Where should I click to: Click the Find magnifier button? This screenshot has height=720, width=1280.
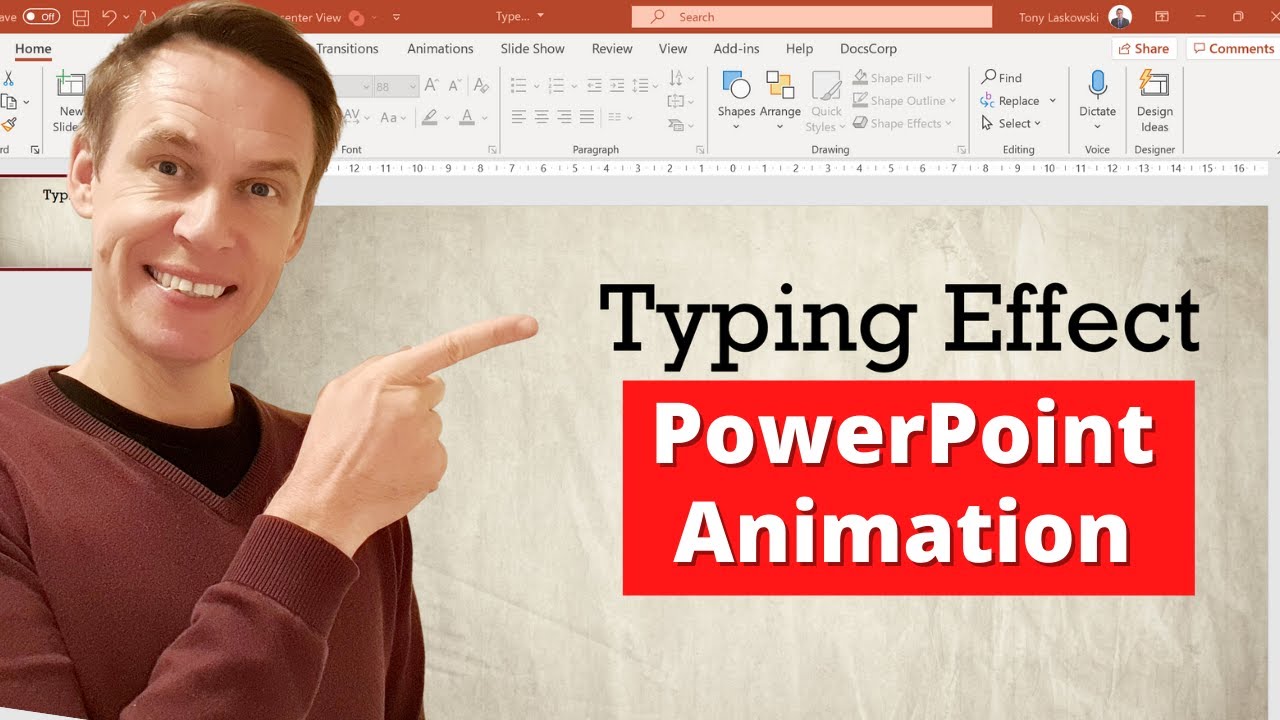(1001, 78)
